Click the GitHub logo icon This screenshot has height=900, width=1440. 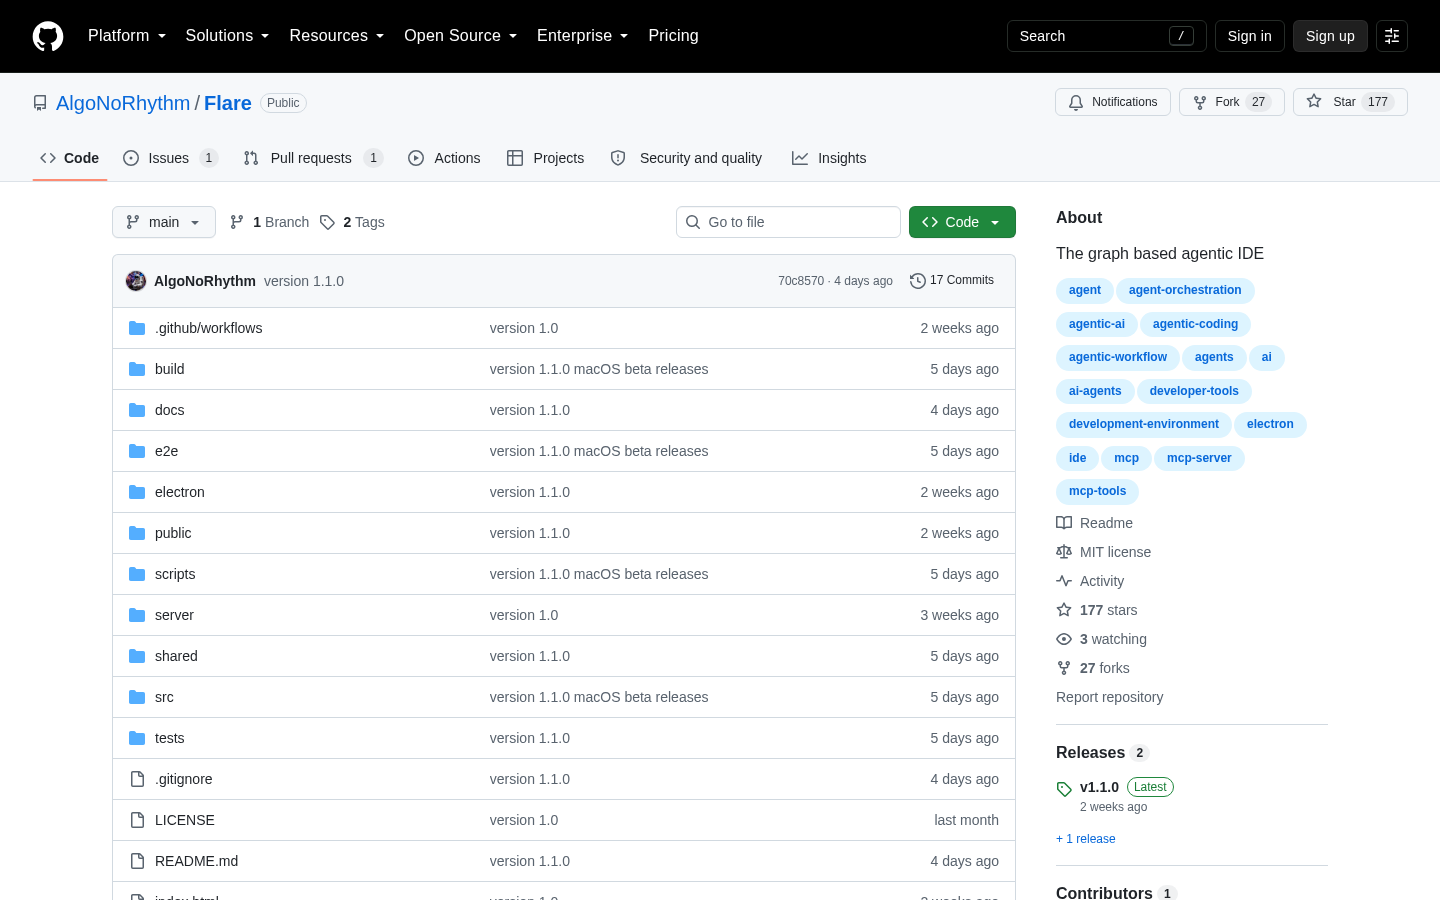pos(48,36)
